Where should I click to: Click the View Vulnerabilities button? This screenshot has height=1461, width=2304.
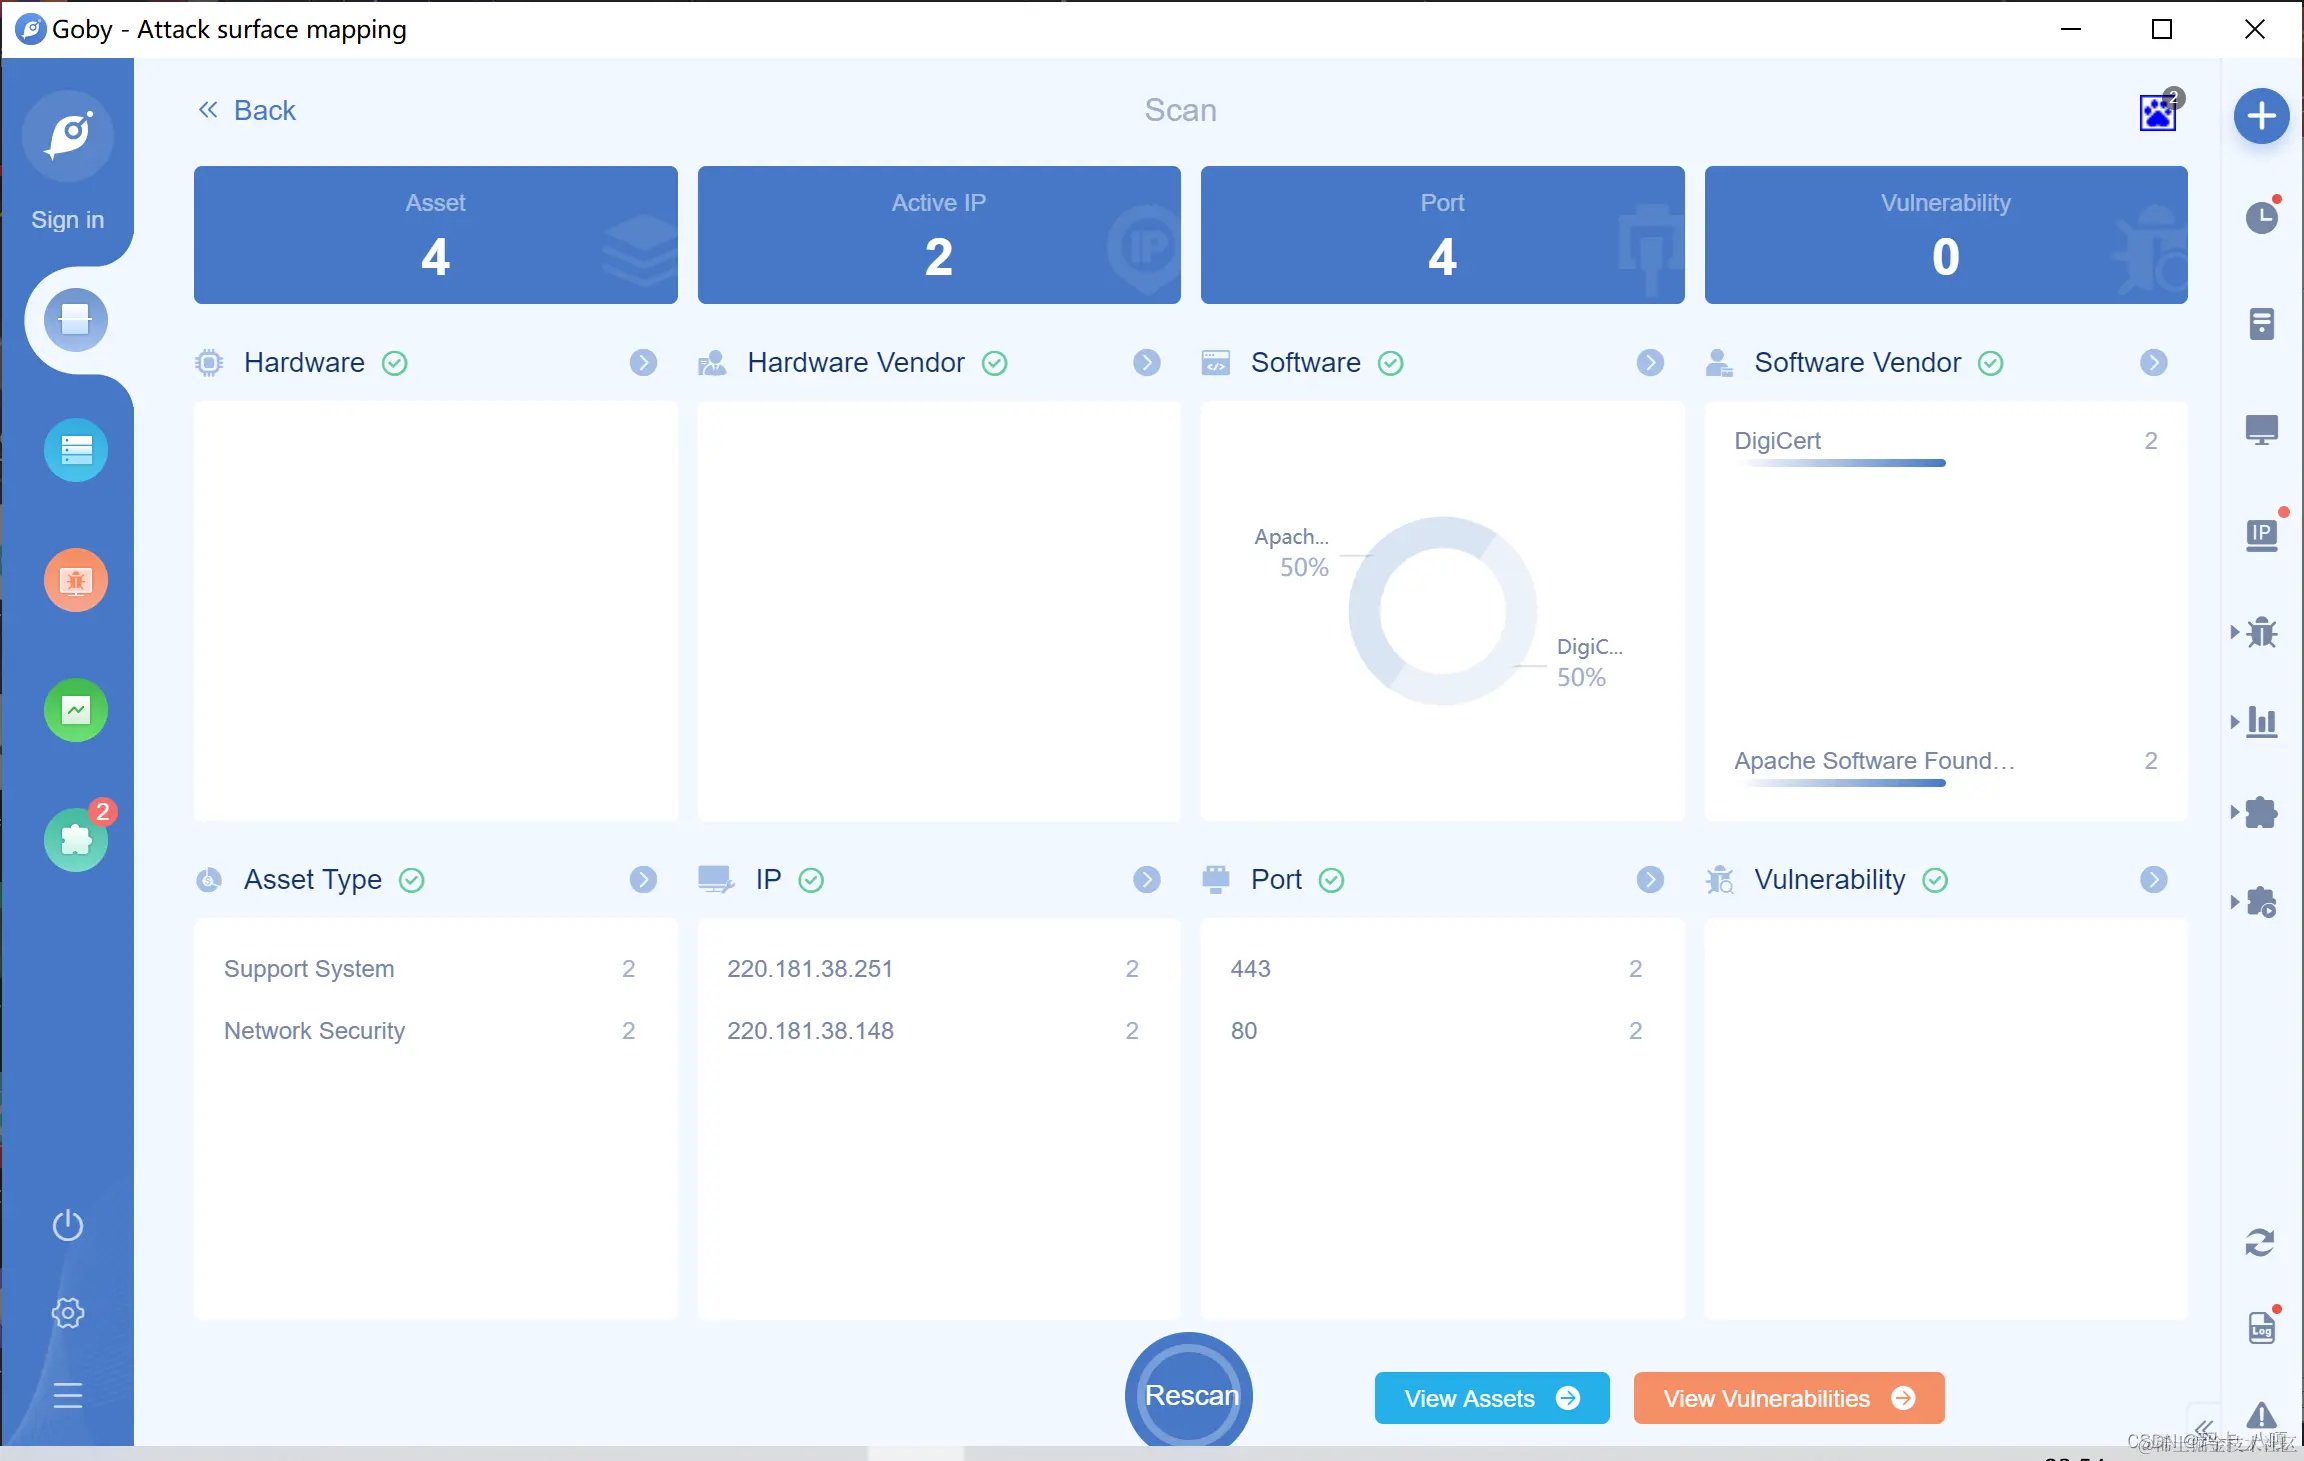pyautogui.click(x=1788, y=1398)
